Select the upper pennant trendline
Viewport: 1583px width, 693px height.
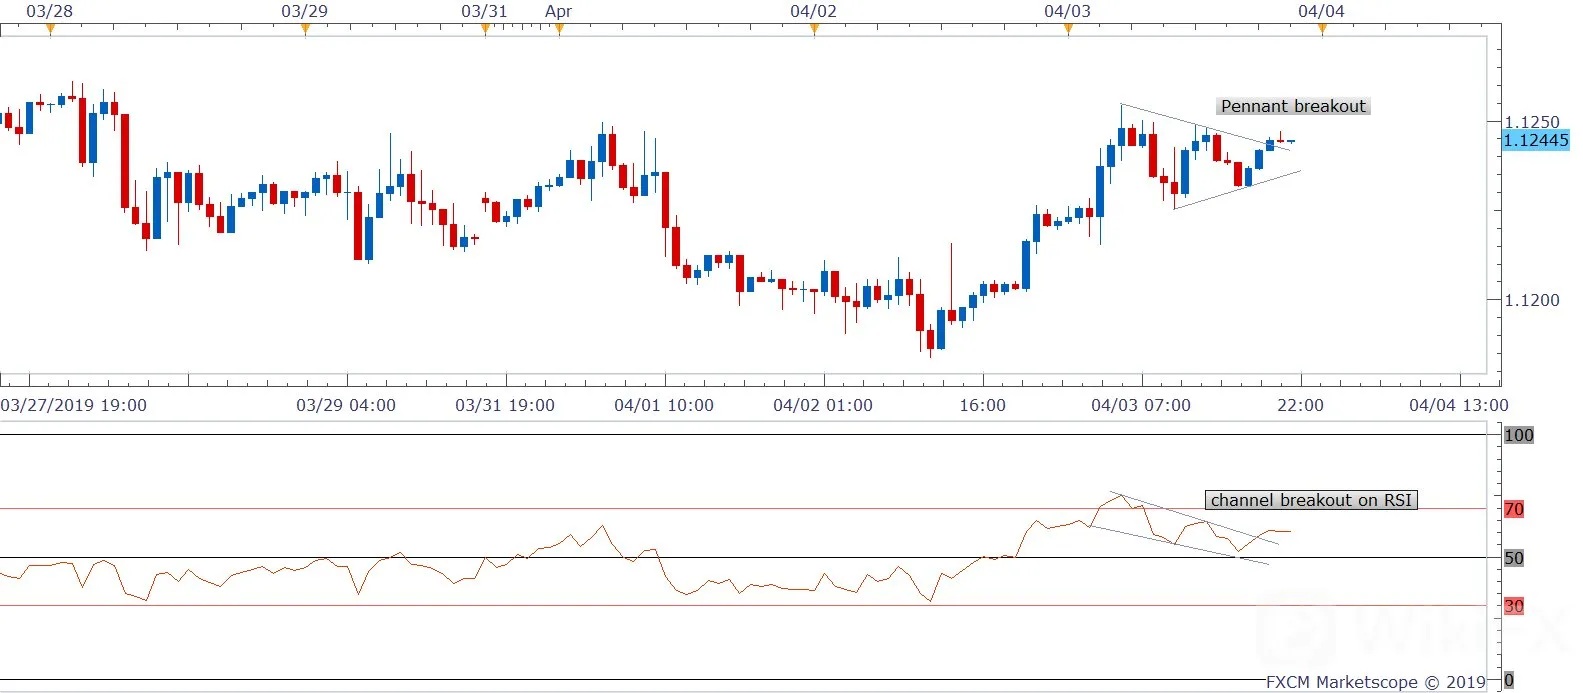coord(1205,126)
